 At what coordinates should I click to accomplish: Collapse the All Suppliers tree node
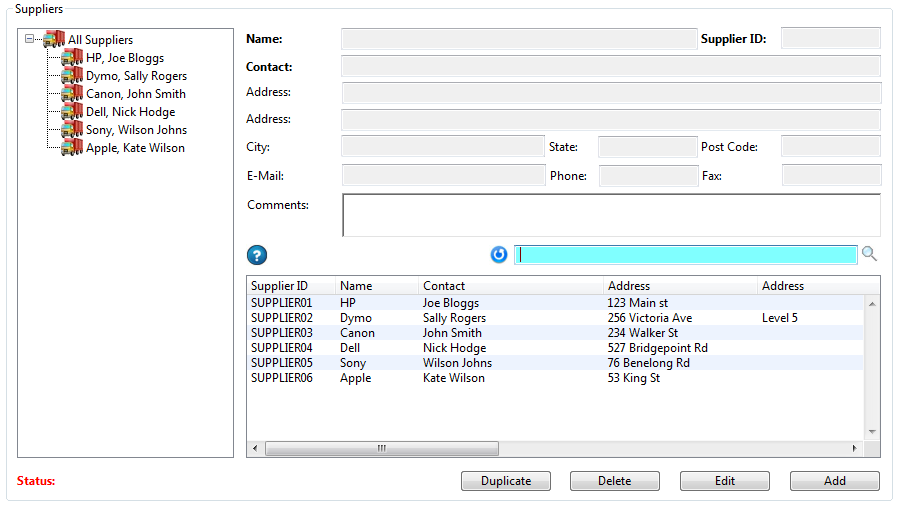pos(30,40)
